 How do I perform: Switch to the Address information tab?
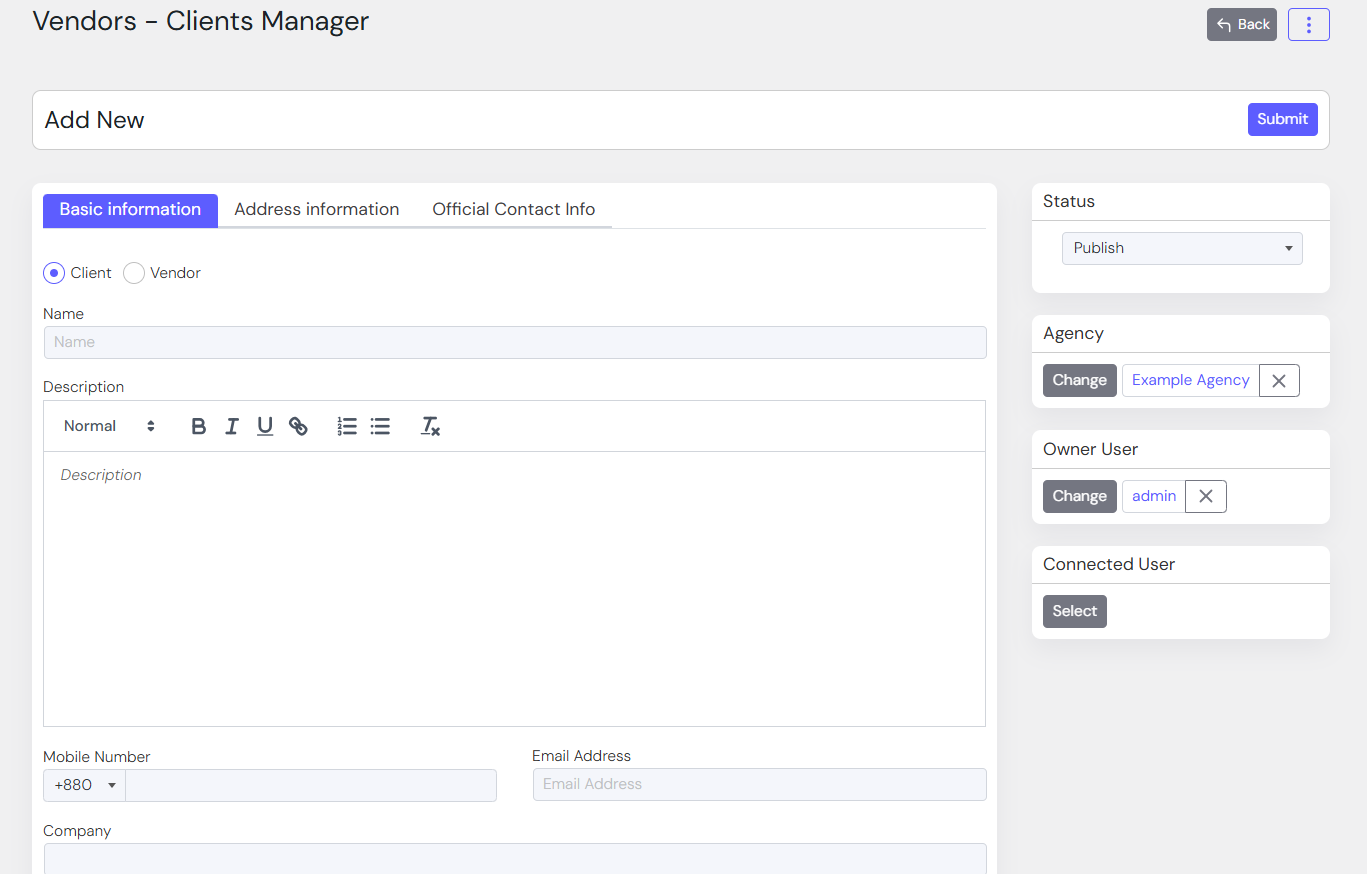[x=316, y=210]
